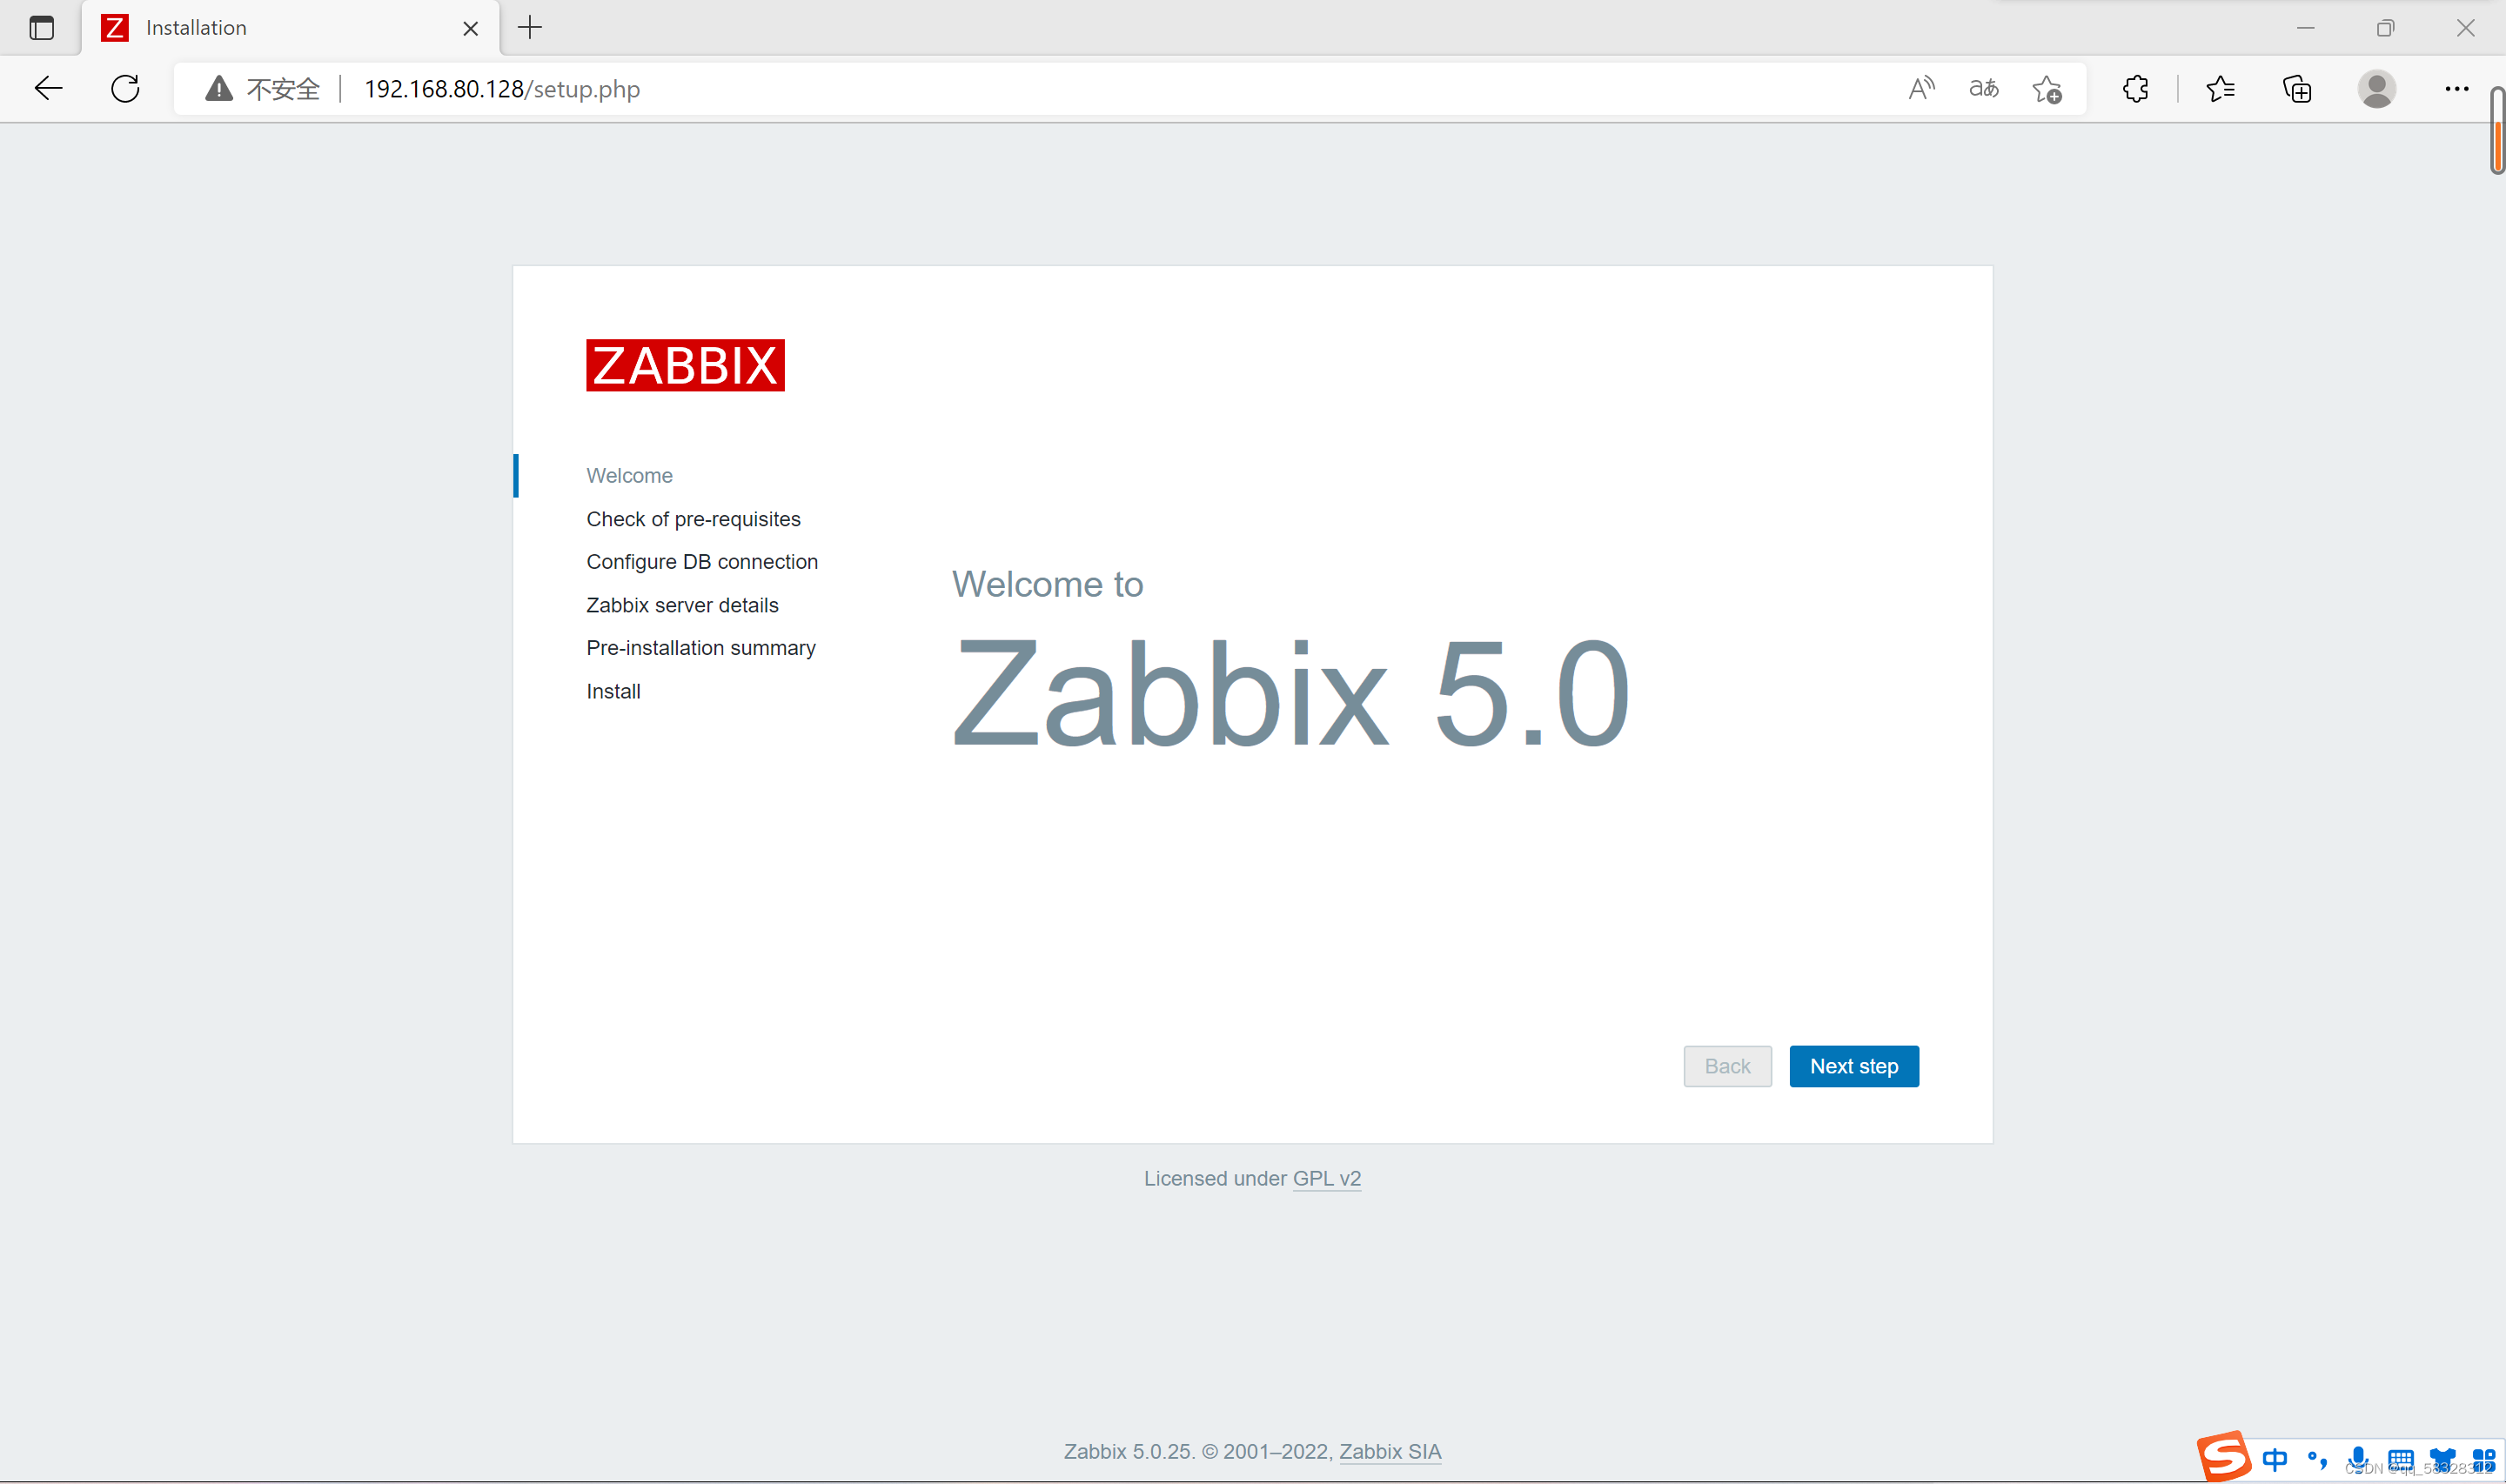
Task: Open the GPL v2 license link
Action: pos(1326,1178)
